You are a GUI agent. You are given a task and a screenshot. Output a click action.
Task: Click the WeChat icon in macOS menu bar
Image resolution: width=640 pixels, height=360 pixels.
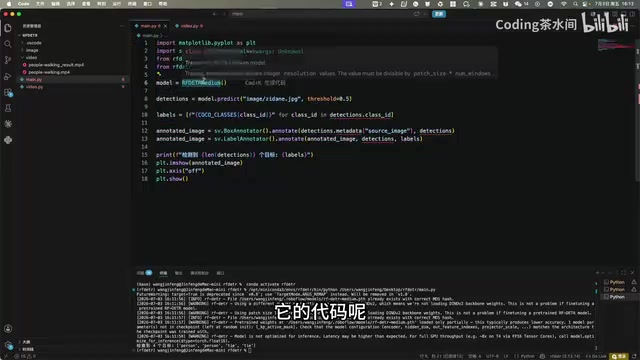518,4
